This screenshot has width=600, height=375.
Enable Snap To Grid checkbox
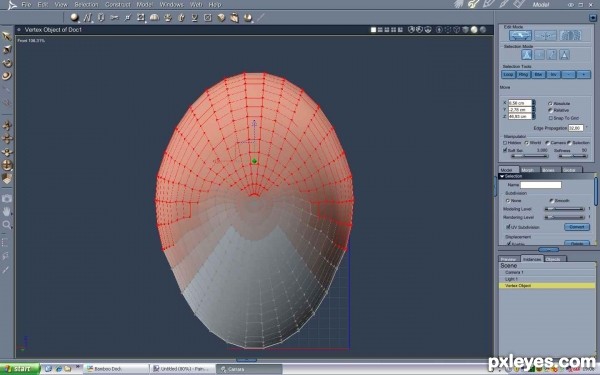[550, 118]
